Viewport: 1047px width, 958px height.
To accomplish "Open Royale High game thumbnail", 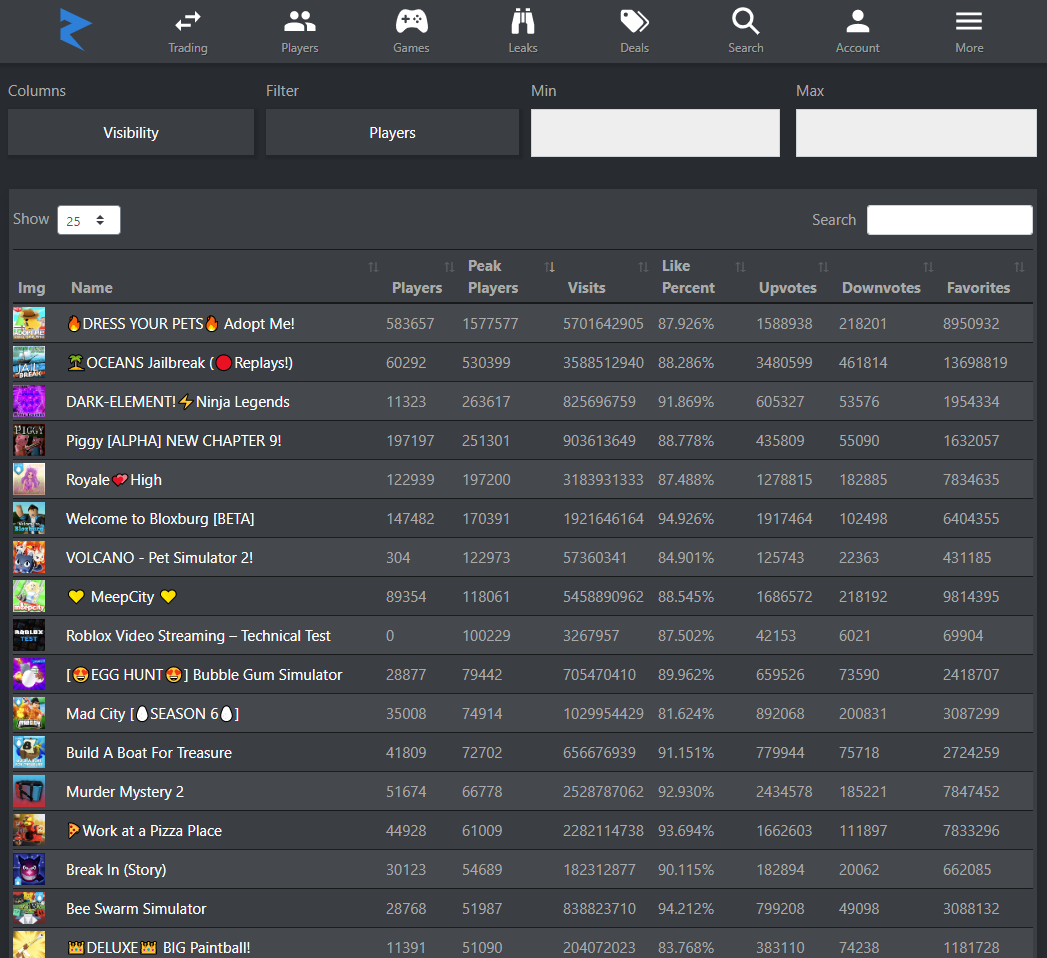I will pos(29,479).
